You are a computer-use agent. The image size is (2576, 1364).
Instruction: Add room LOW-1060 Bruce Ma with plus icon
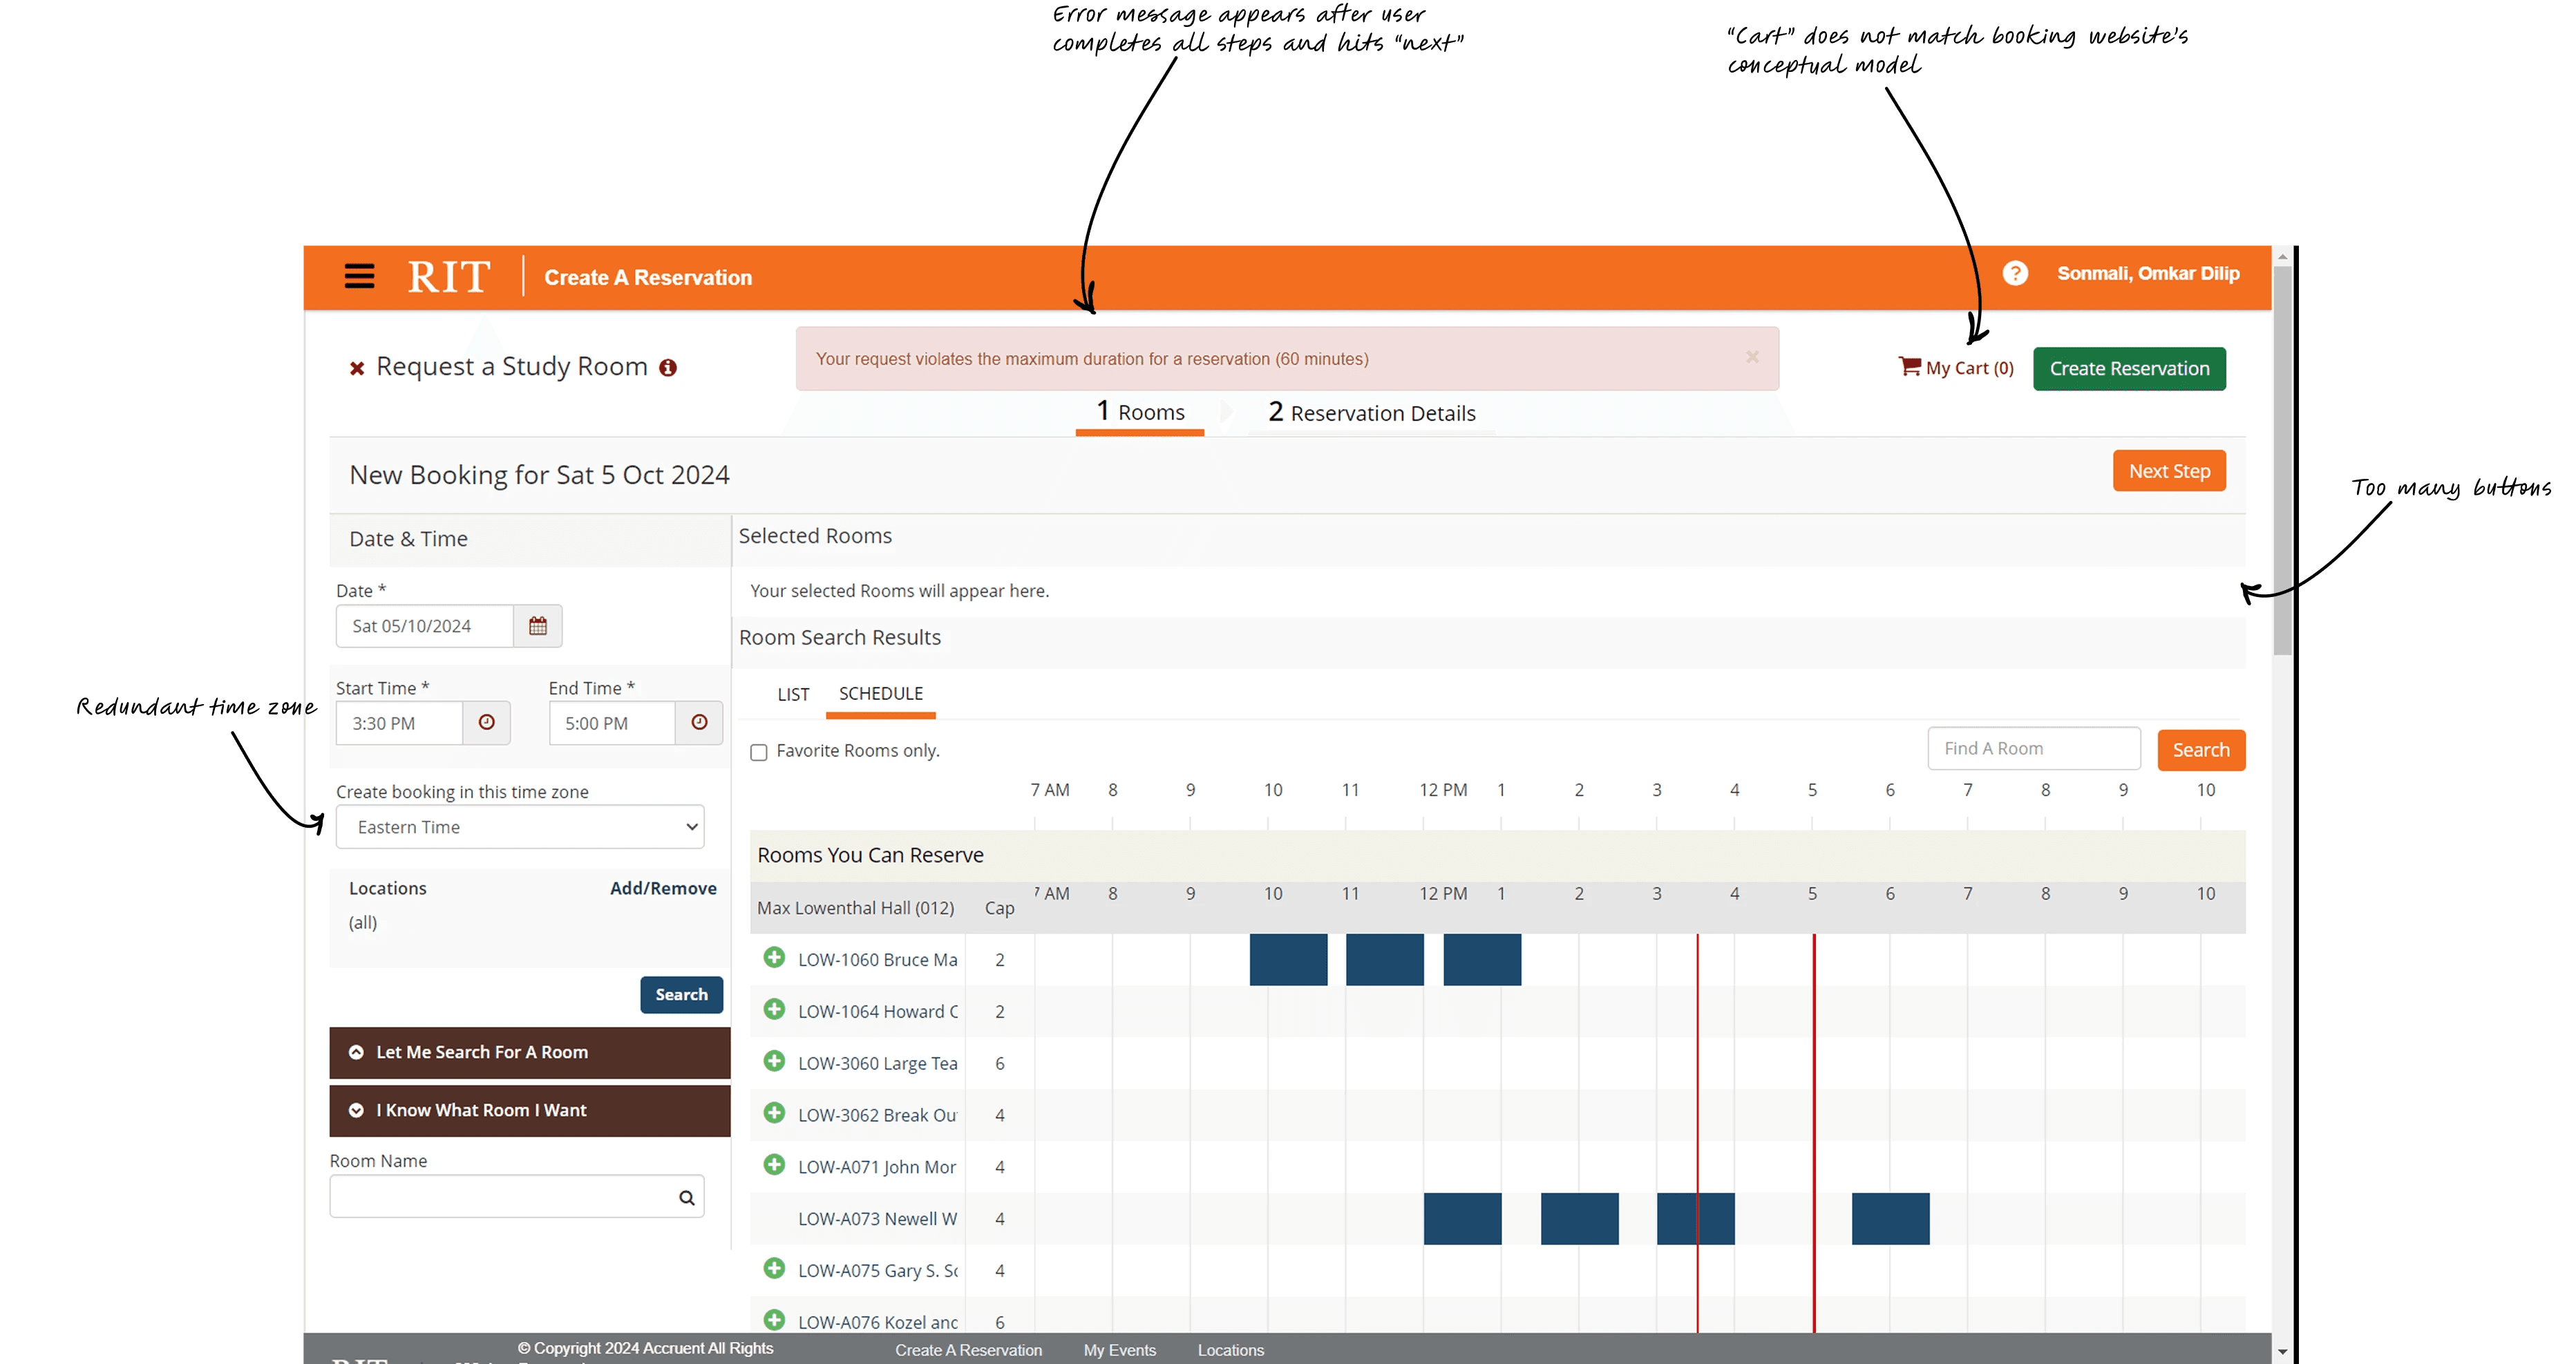pos(774,958)
